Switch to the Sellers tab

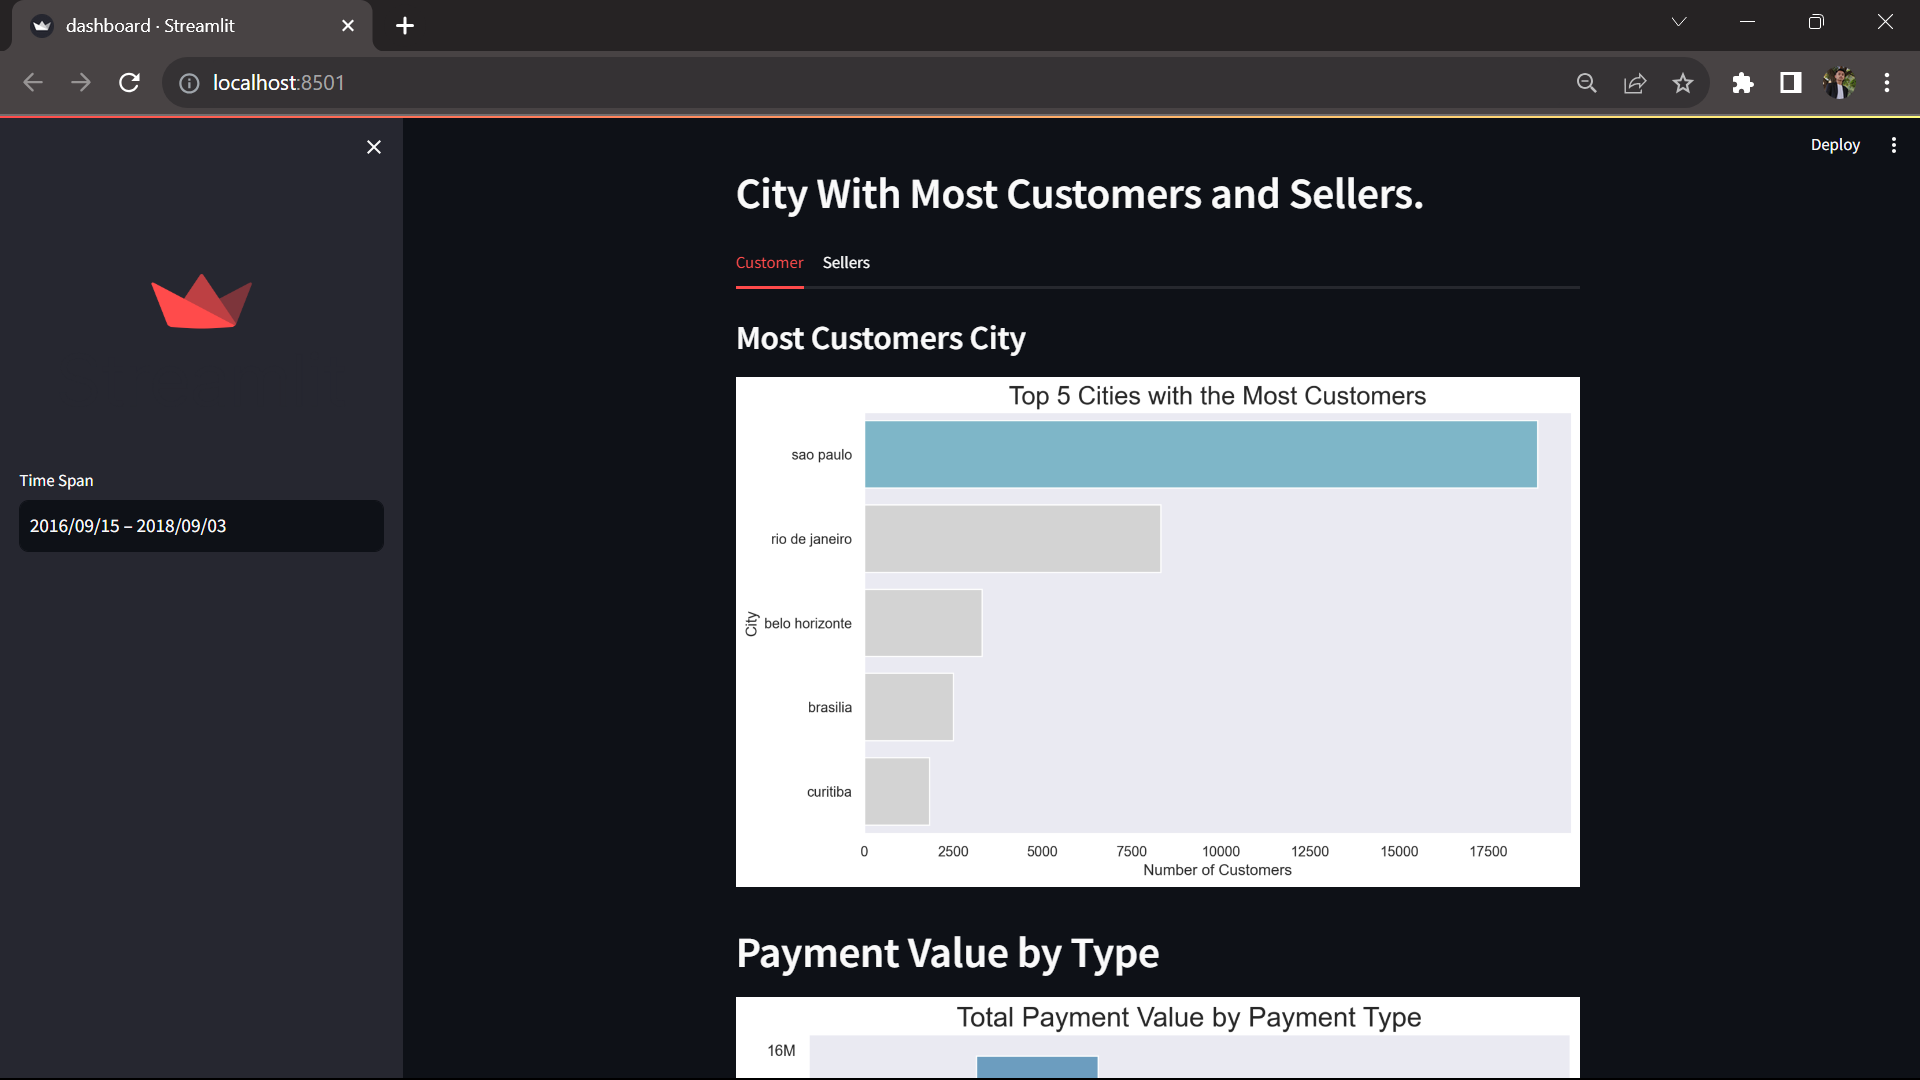point(846,262)
